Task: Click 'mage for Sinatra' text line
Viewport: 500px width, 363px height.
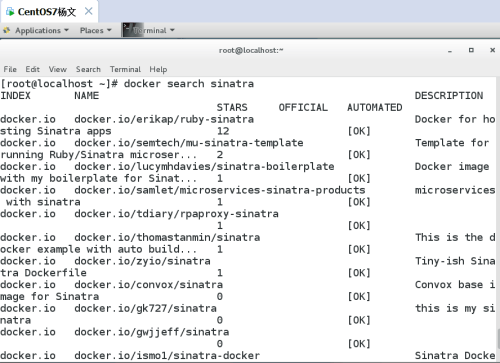Action: (50, 296)
